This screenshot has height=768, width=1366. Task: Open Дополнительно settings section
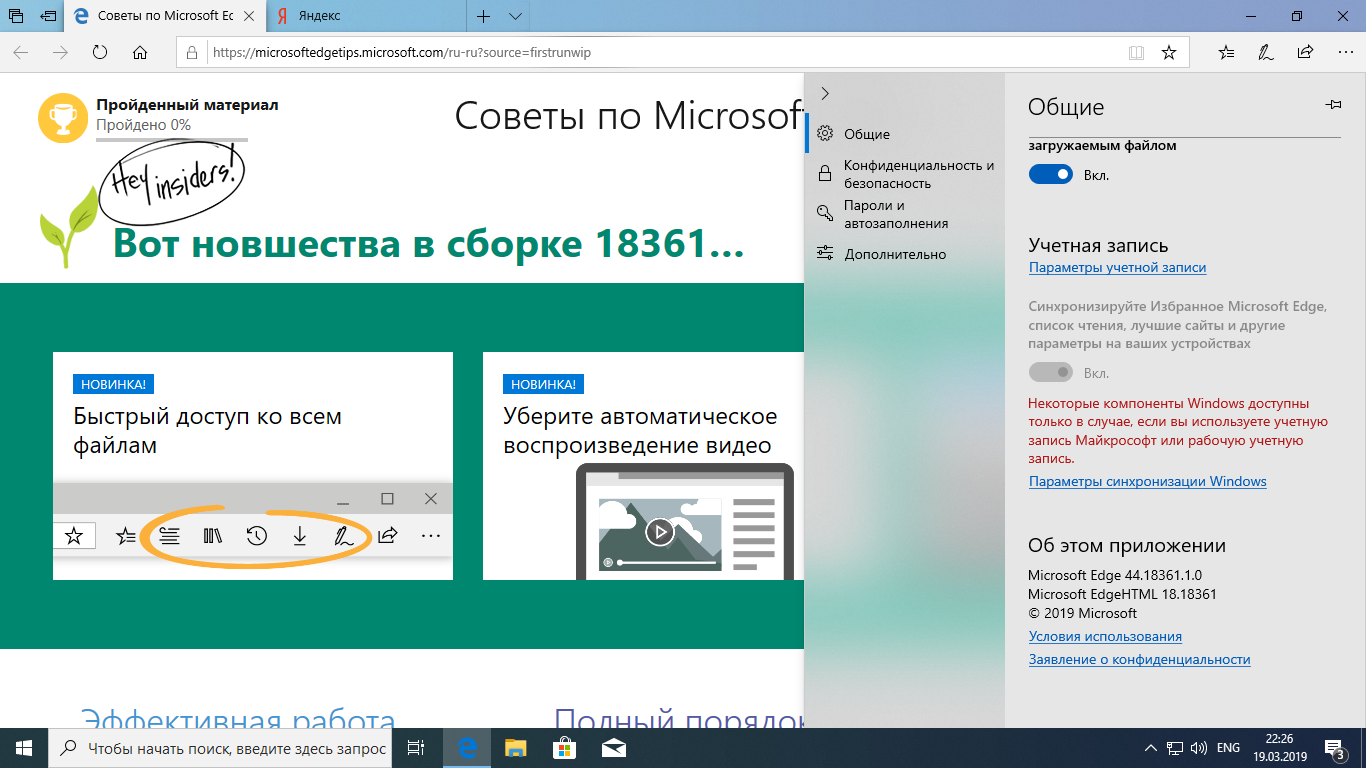[904, 254]
